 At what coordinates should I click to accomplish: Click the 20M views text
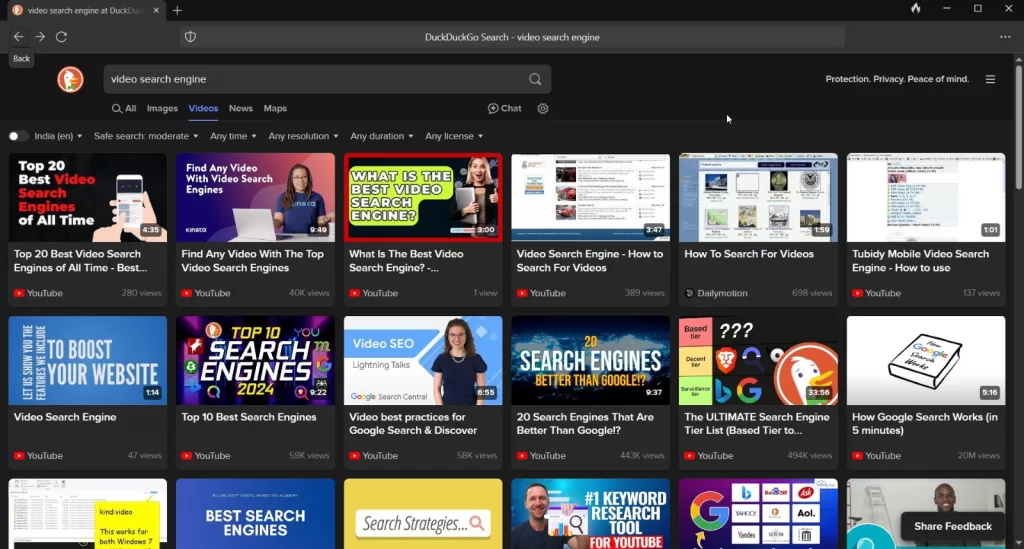(x=978, y=456)
